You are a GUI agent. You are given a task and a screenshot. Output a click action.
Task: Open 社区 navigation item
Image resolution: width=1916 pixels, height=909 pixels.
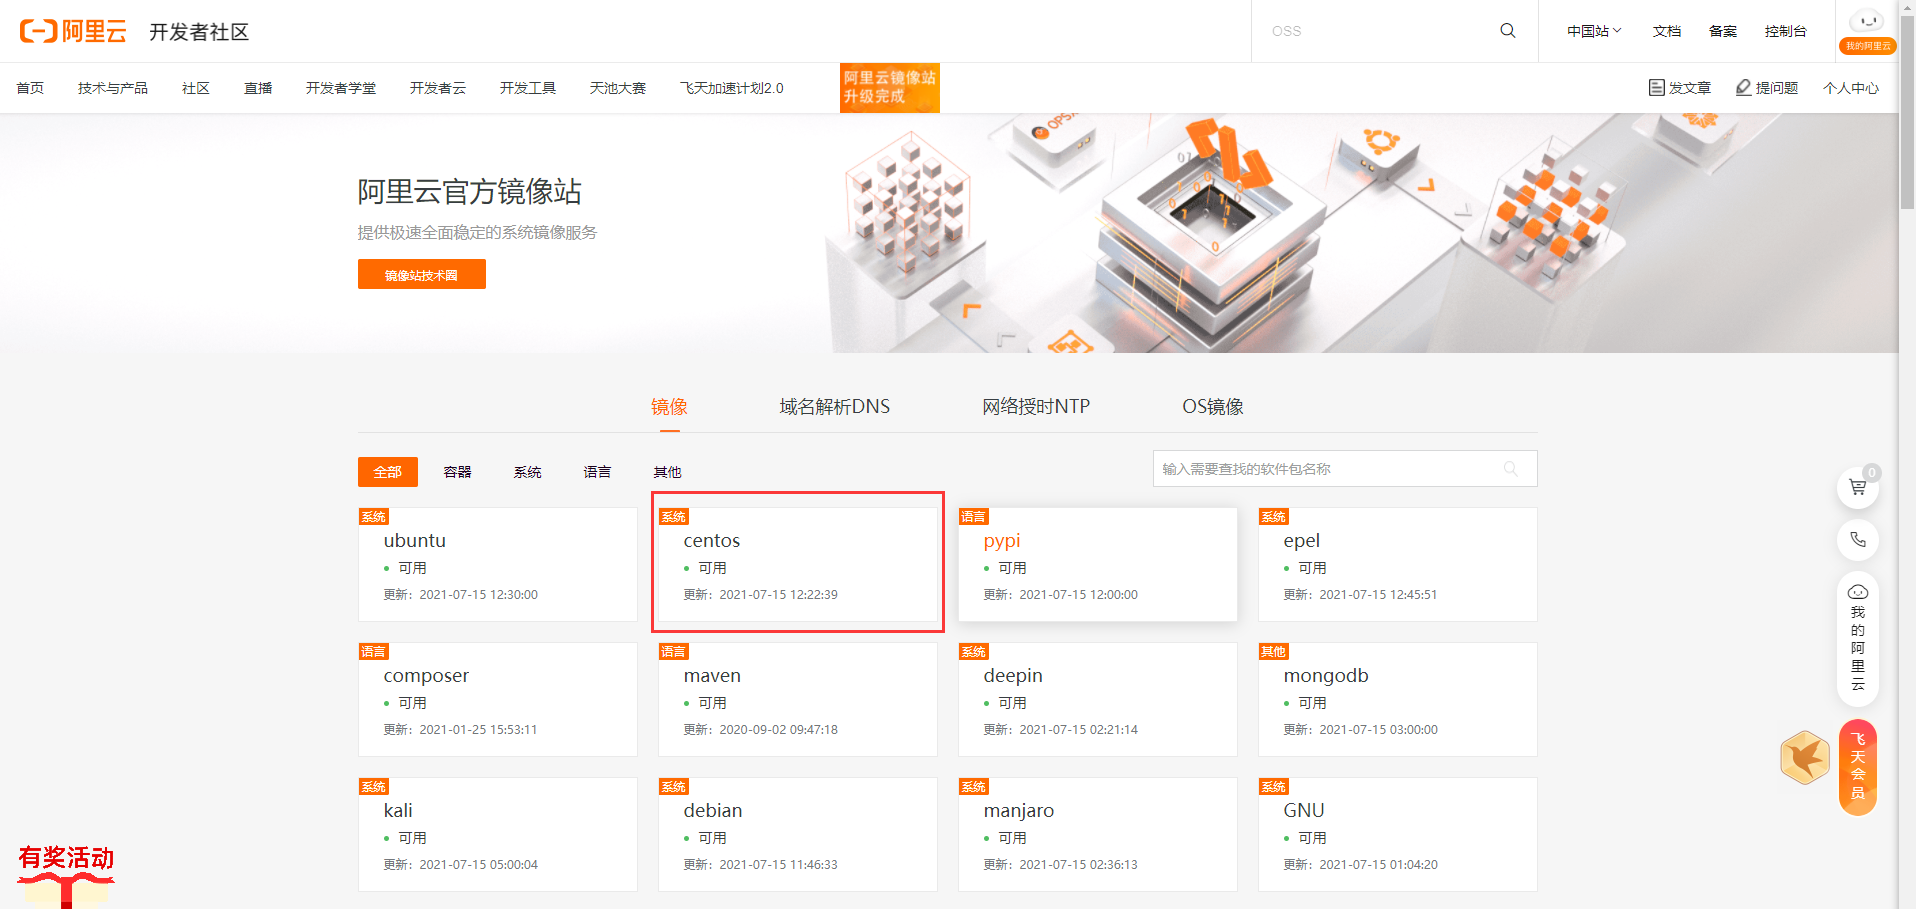[196, 88]
